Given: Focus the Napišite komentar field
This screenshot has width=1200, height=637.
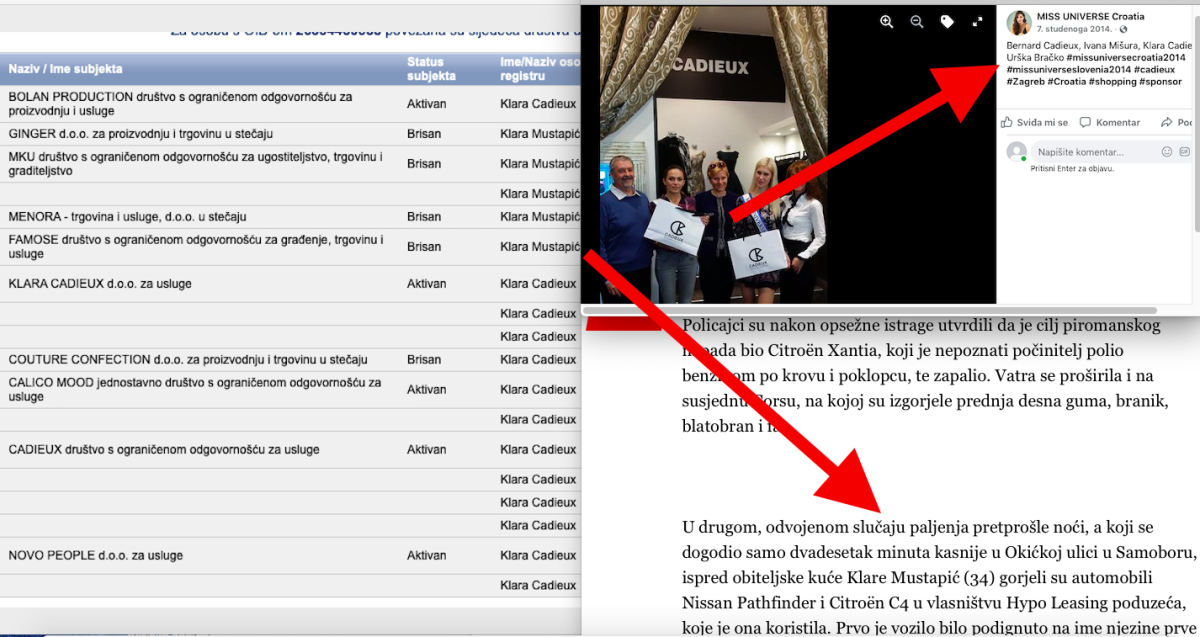Looking at the screenshot, I should (x=1096, y=152).
